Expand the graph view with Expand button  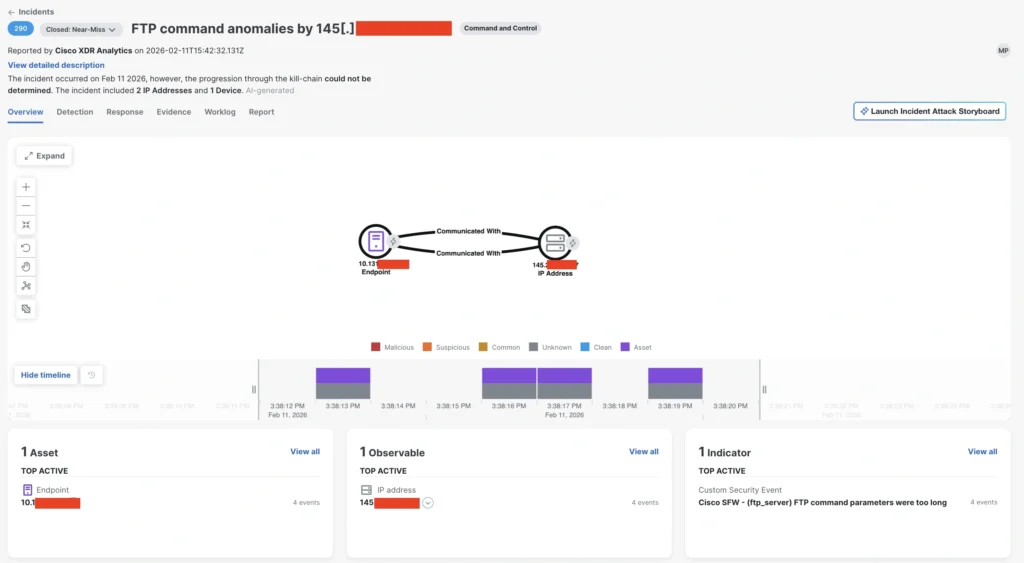click(x=44, y=156)
